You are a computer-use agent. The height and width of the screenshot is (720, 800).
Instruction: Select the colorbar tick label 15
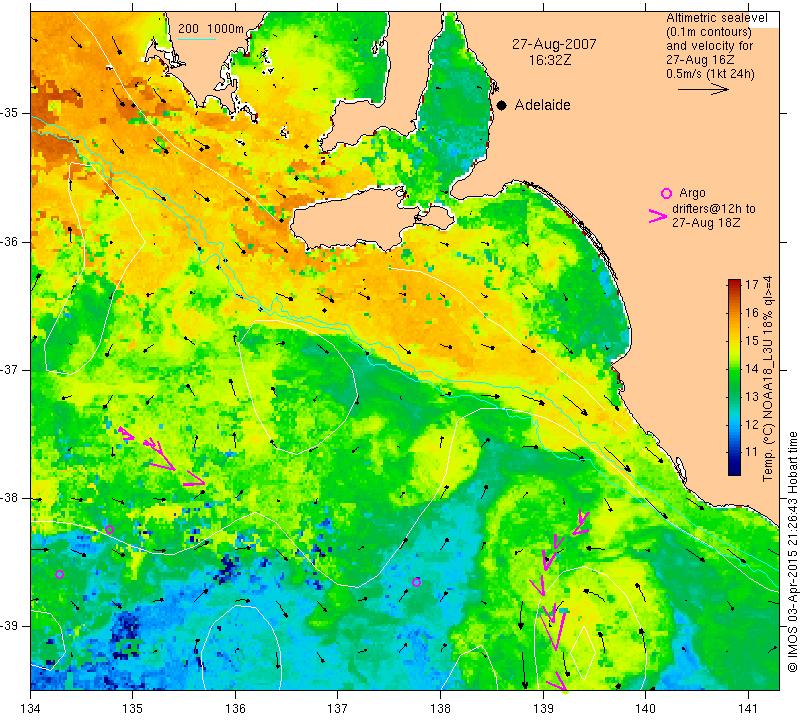752,340
